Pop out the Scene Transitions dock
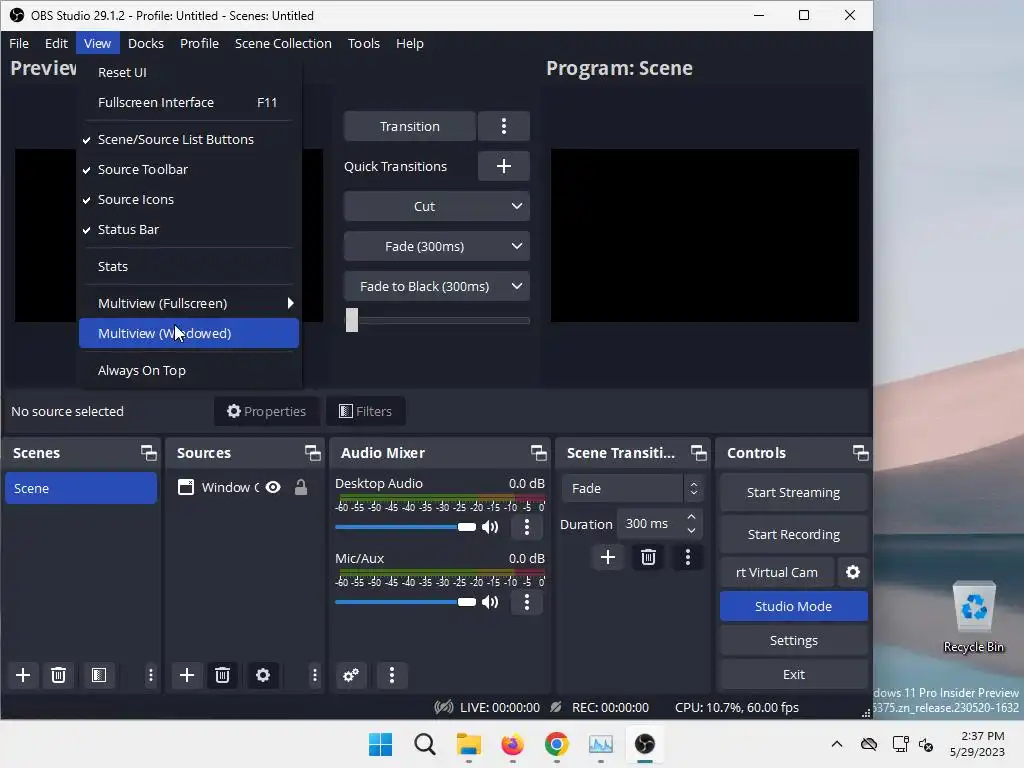 tap(699, 453)
